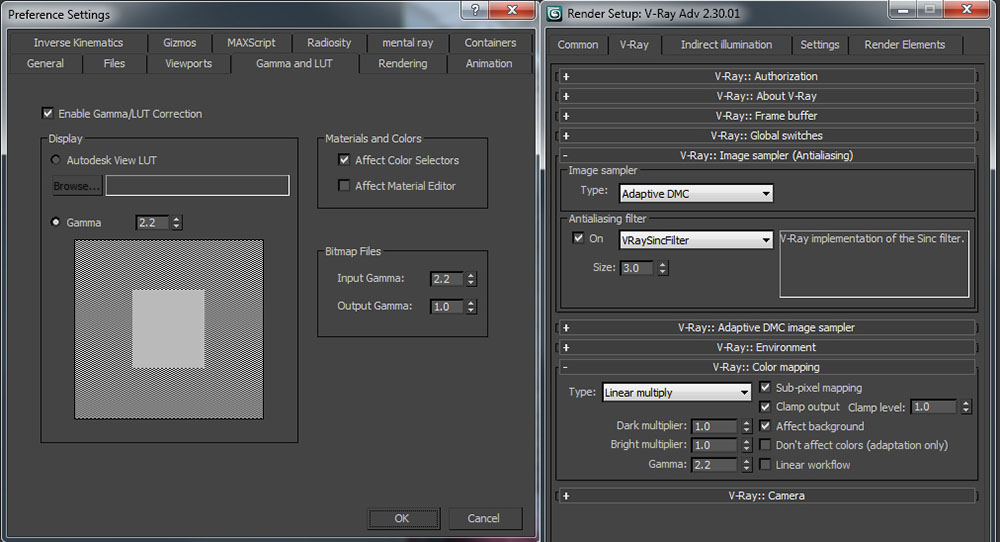This screenshot has height=542, width=1000.
Task: Switch to the Indirect illumination tab
Action: pyautogui.click(x=726, y=45)
